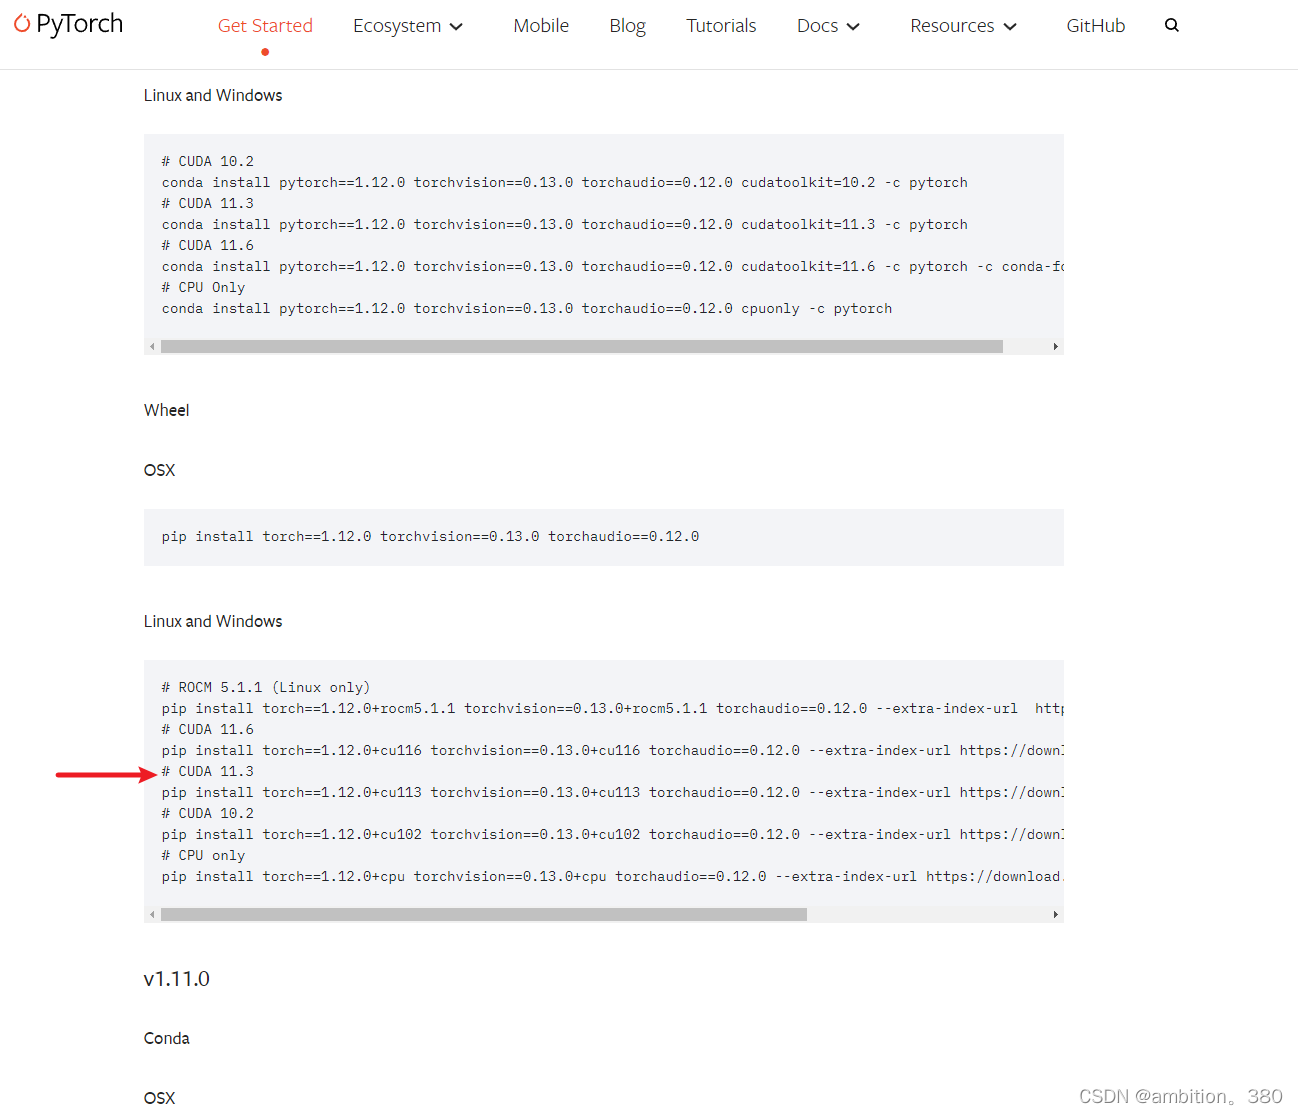Click the 'Linux and Windows' heading under Wheel
Image resolution: width=1298 pixels, height=1115 pixels.
tap(213, 621)
